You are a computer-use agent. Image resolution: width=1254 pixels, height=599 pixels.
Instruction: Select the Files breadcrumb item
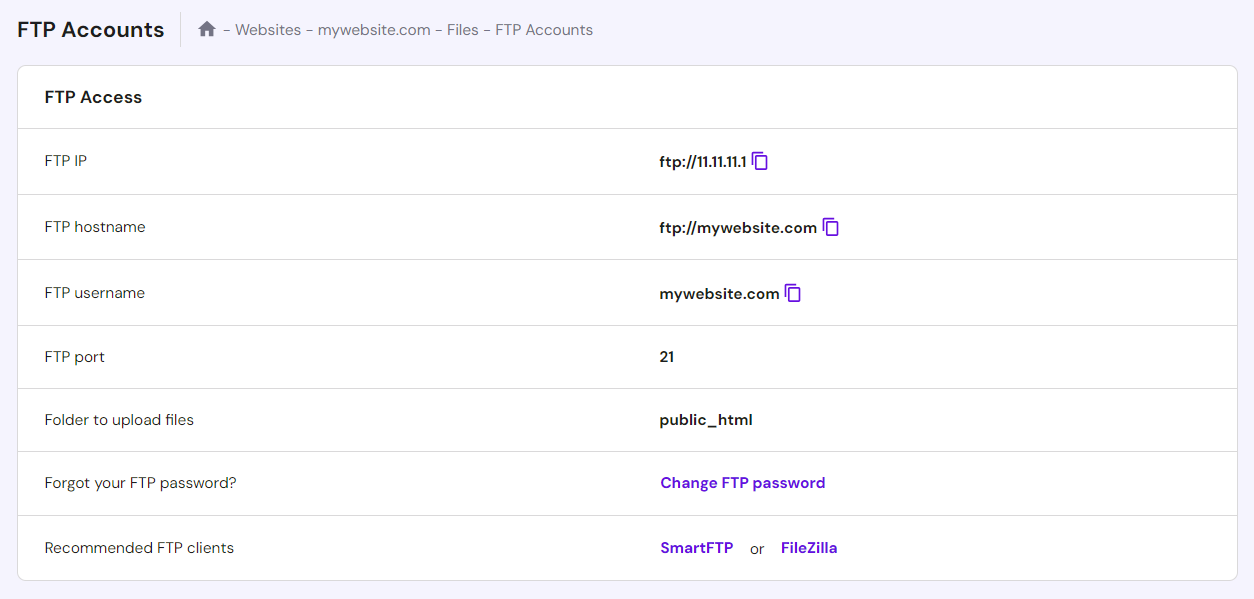[462, 30]
